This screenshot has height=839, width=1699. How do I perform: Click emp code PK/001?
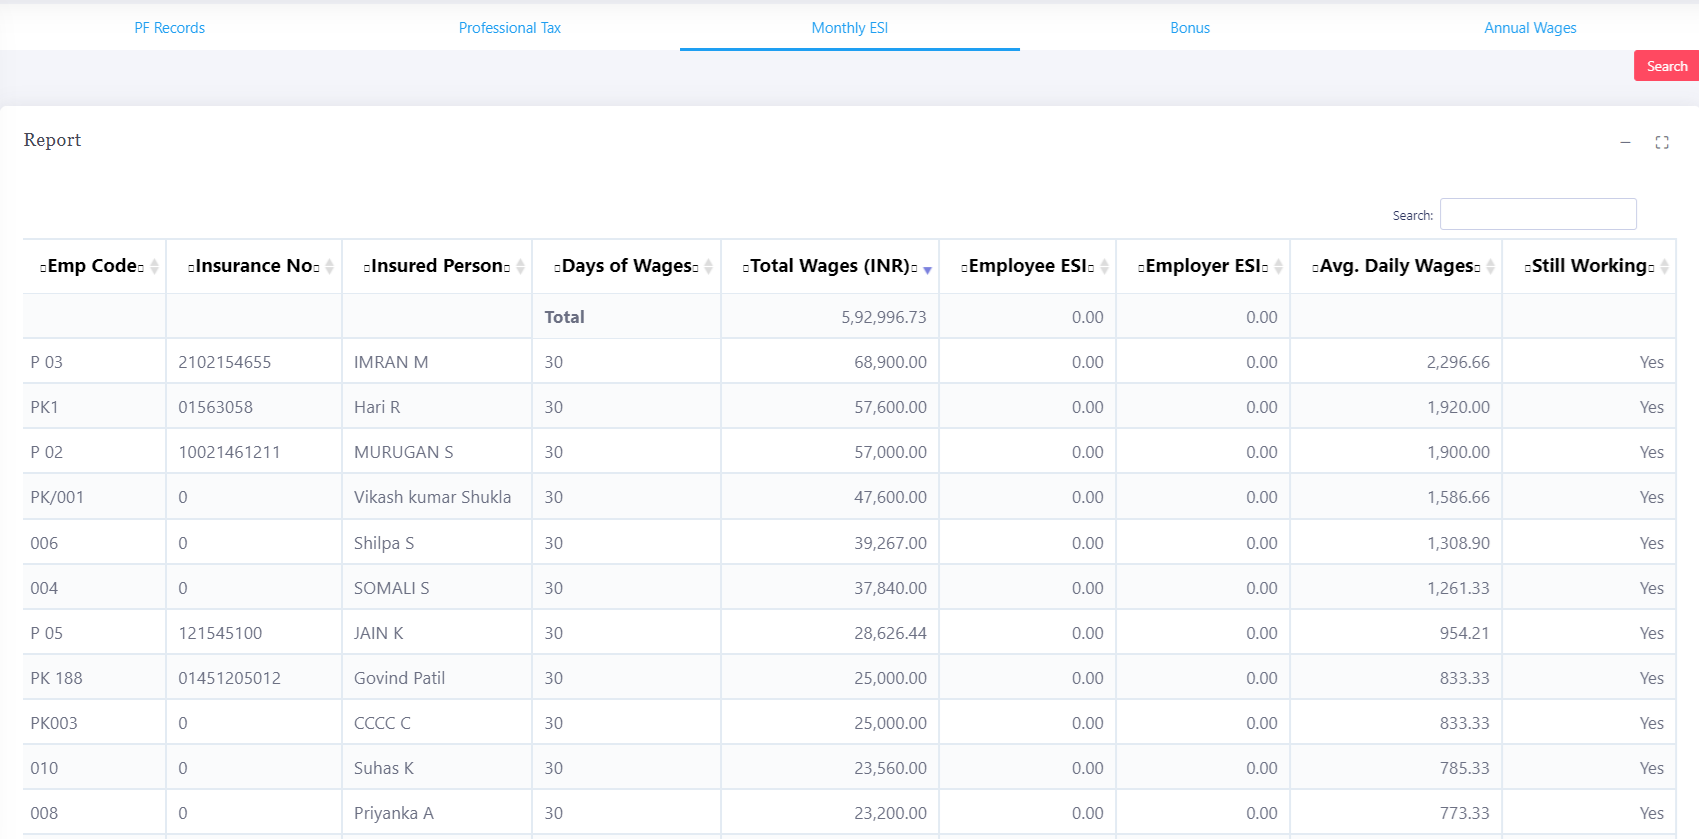point(57,497)
